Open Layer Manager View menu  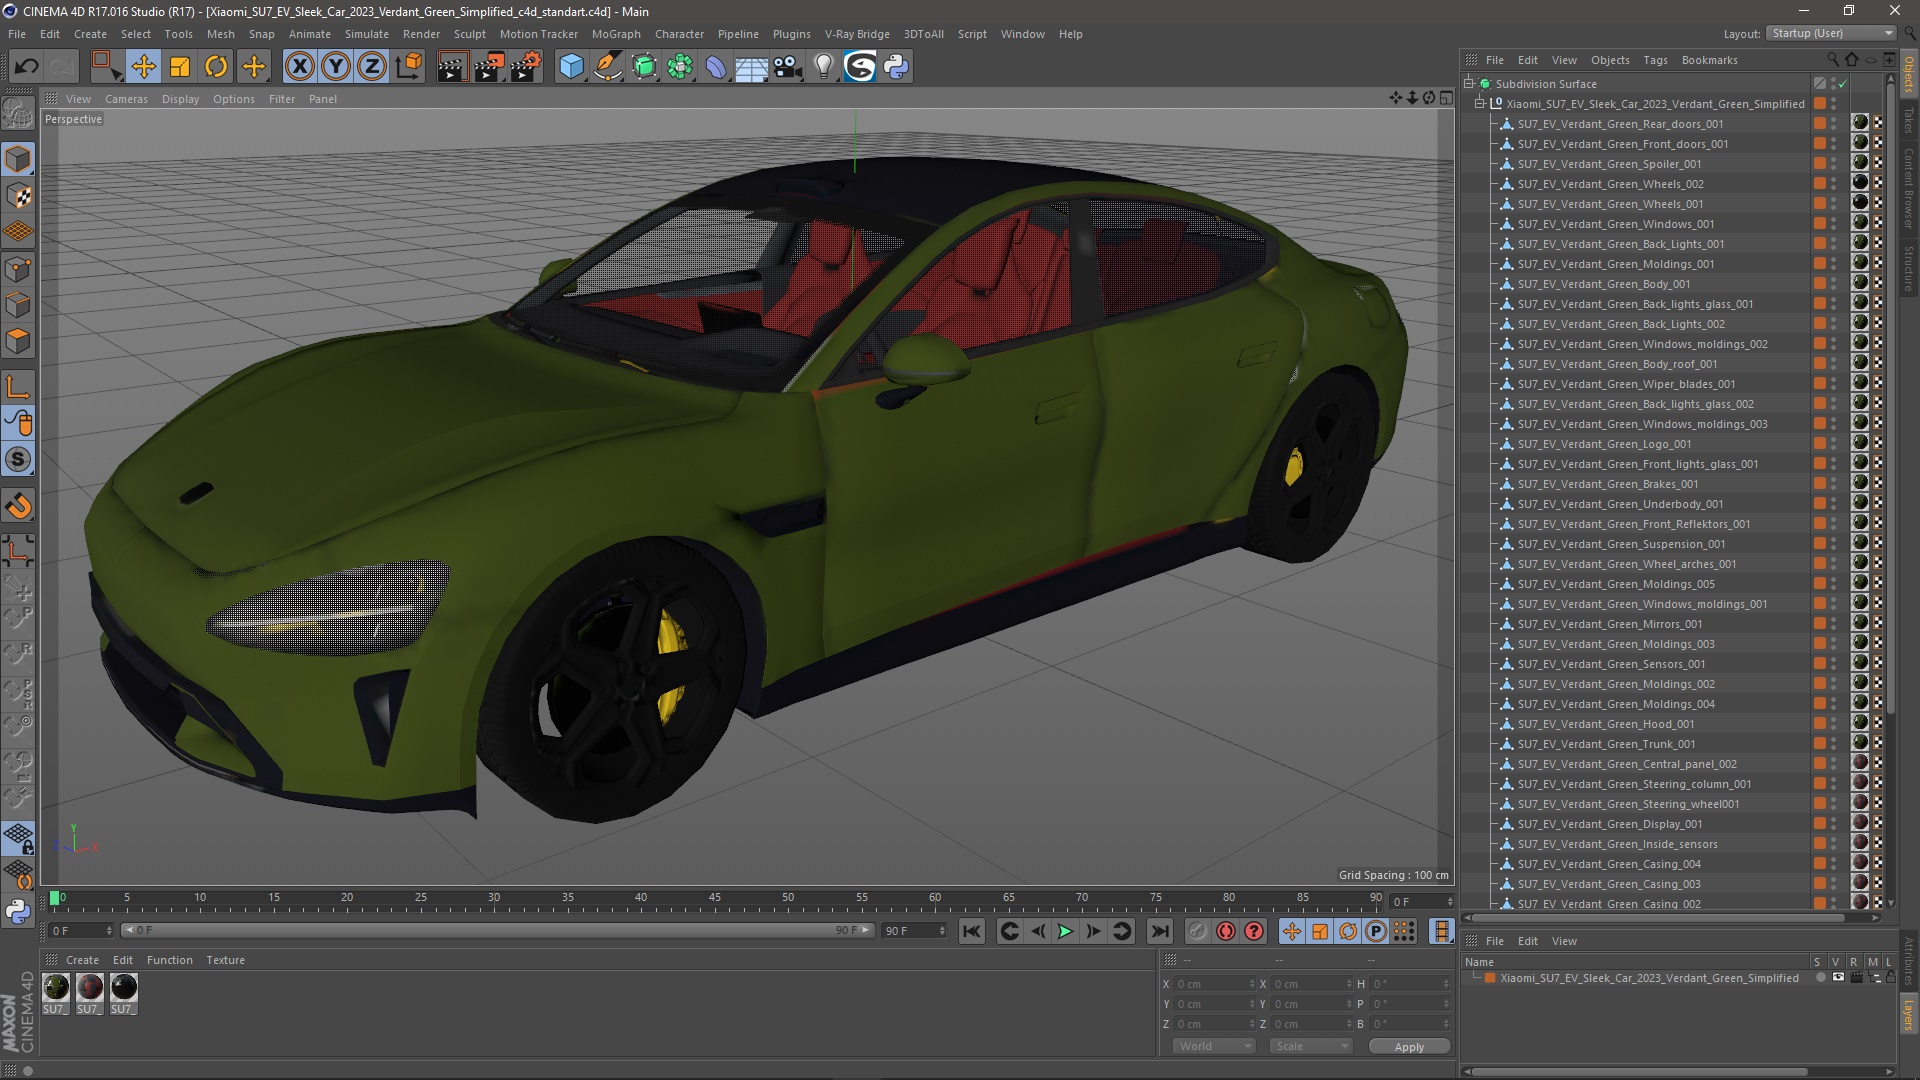(x=1564, y=941)
